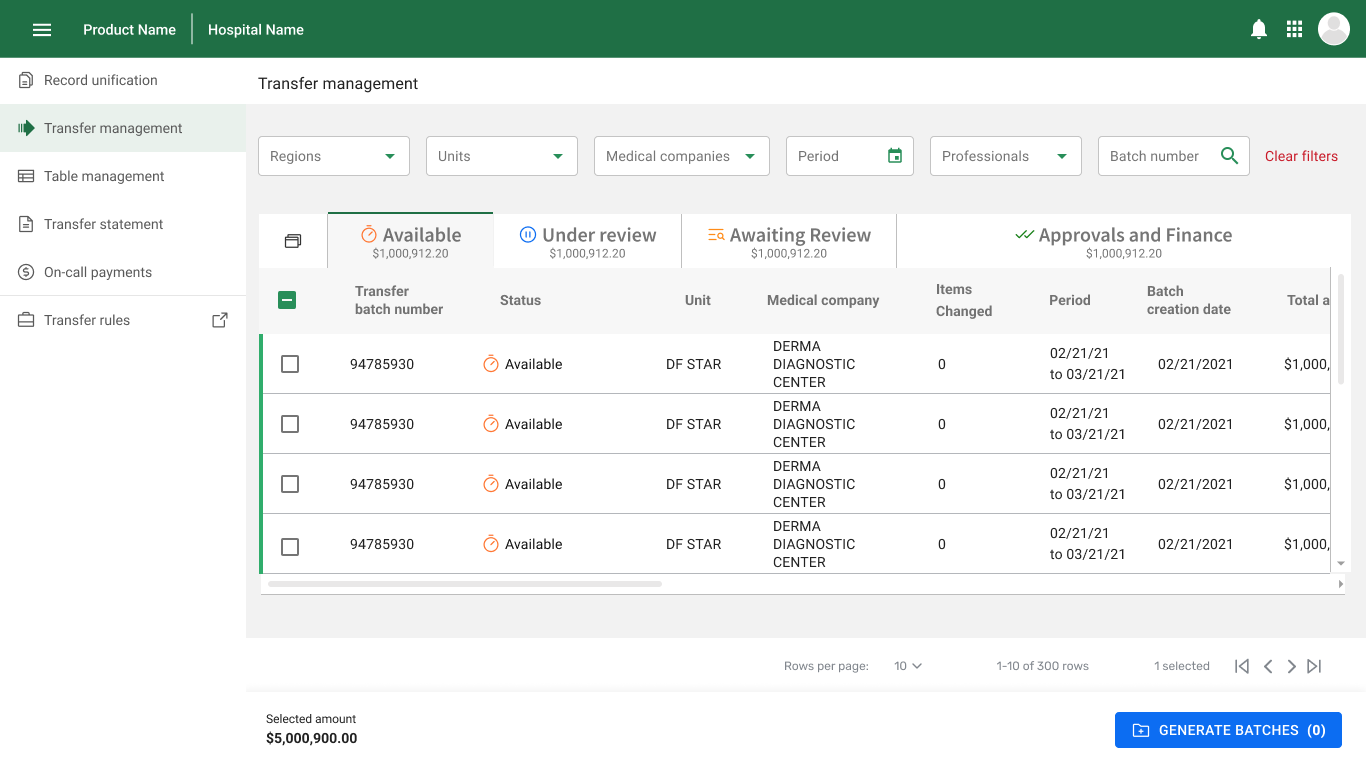1366x768 pixels.
Task: Click the table scroll-down arrow
Action: tap(1341, 564)
